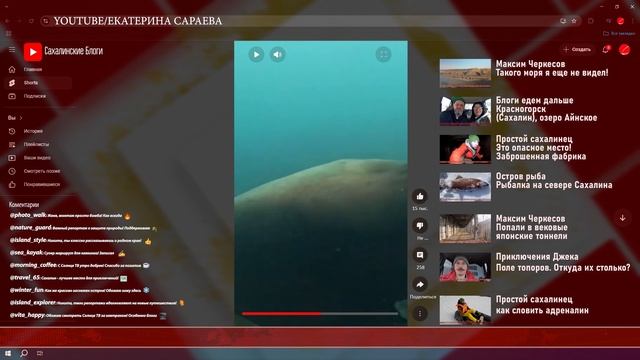Open the apps grid icon below the toolbar
640x360 pixels.
point(9,33)
